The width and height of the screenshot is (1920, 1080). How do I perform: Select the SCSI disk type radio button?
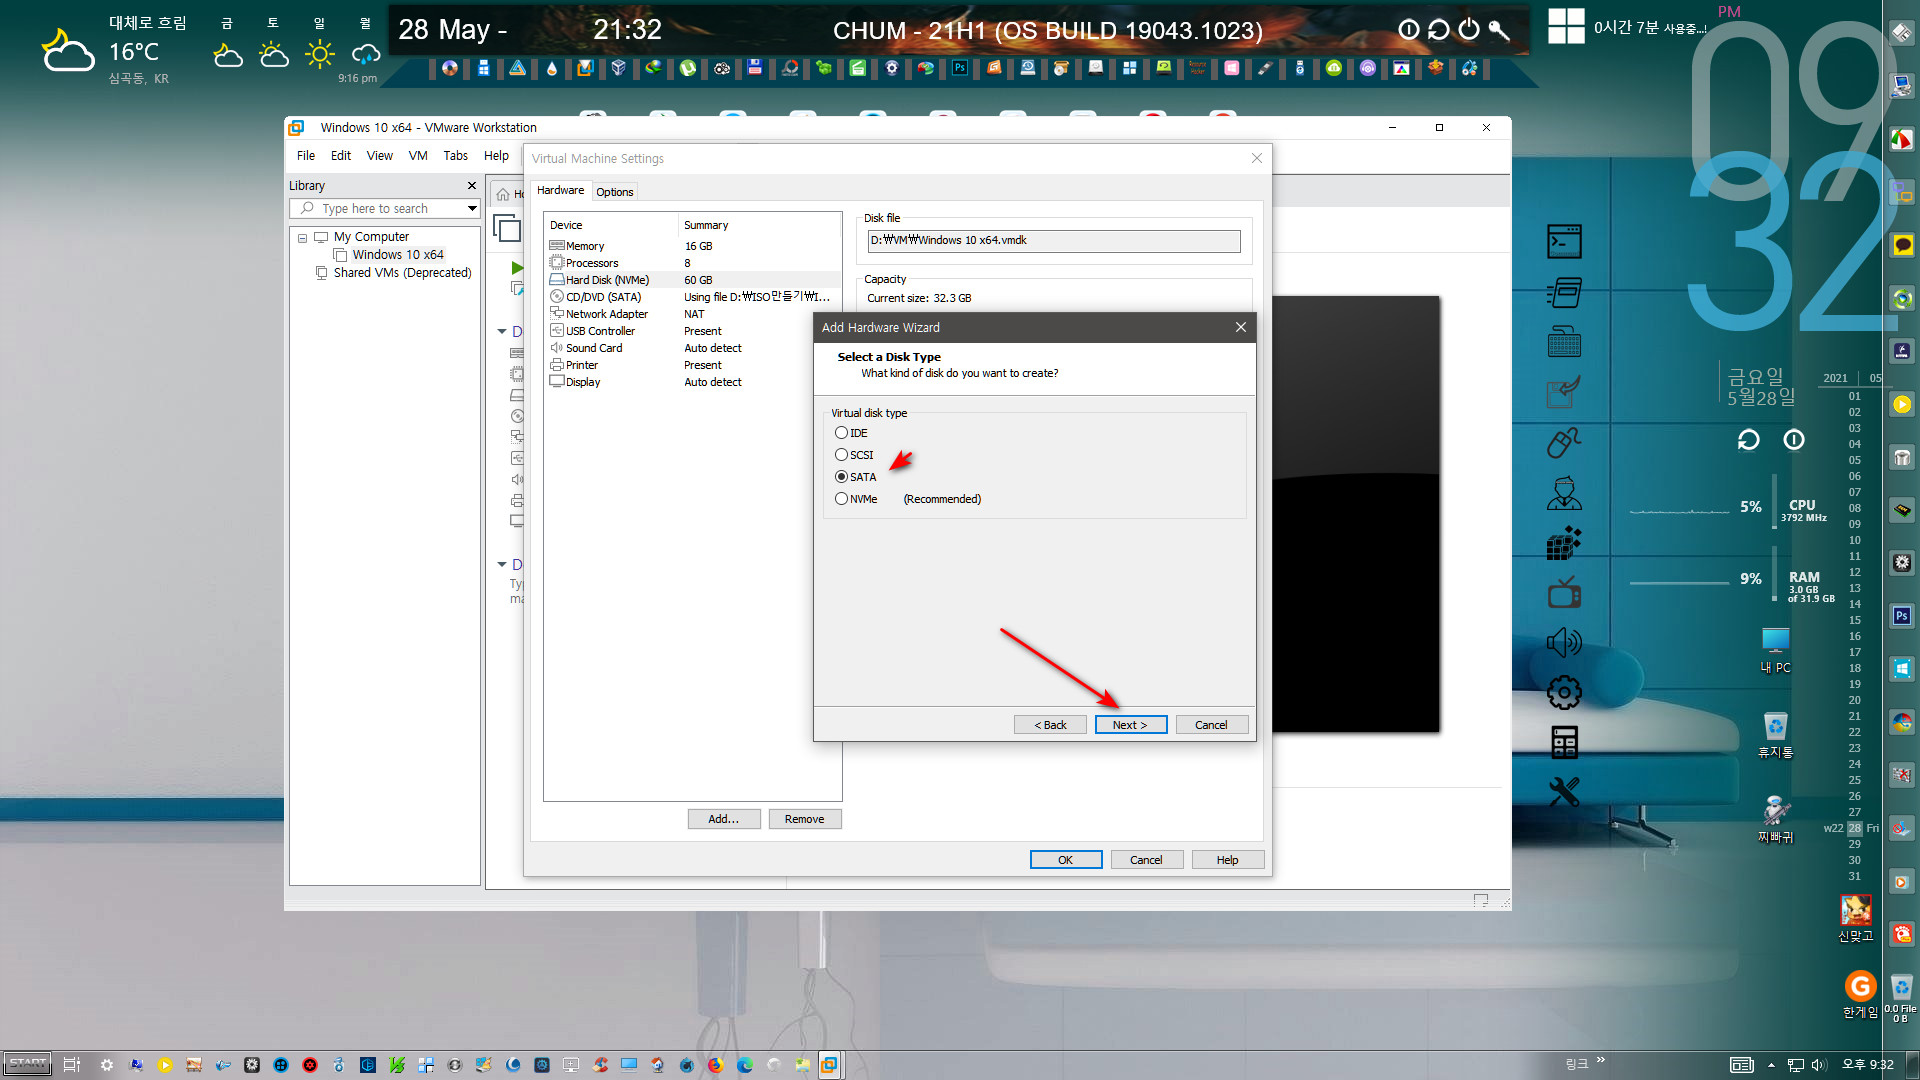pyautogui.click(x=841, y=455)
